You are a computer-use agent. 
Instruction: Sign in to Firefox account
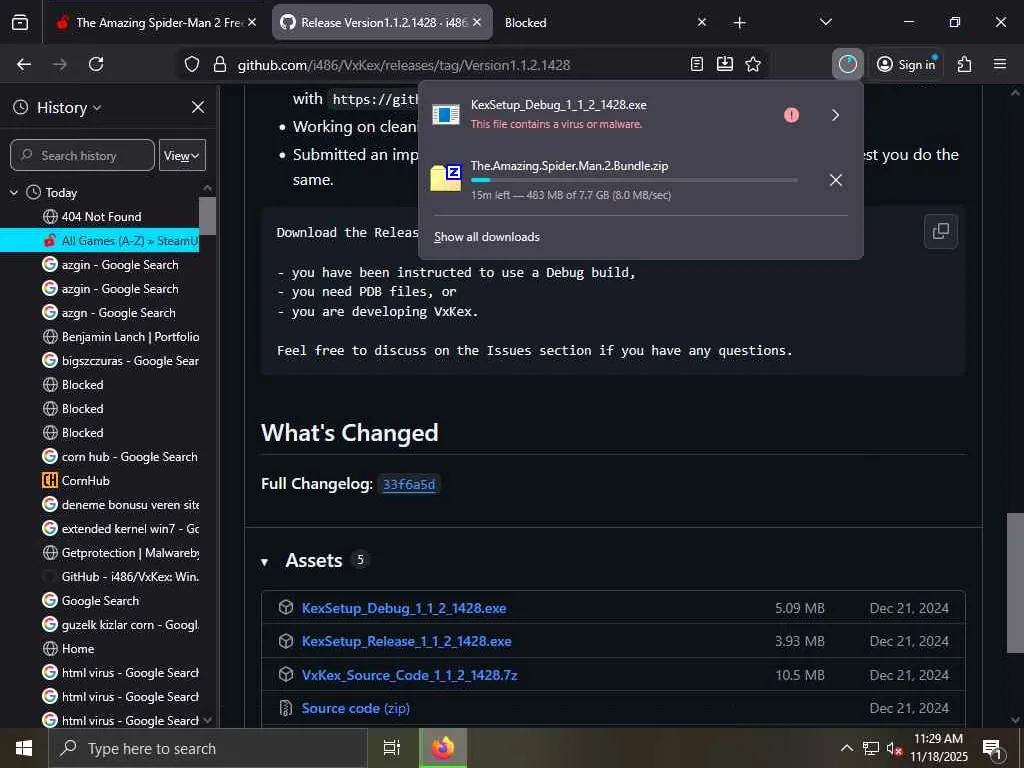[x=908, y=64]
